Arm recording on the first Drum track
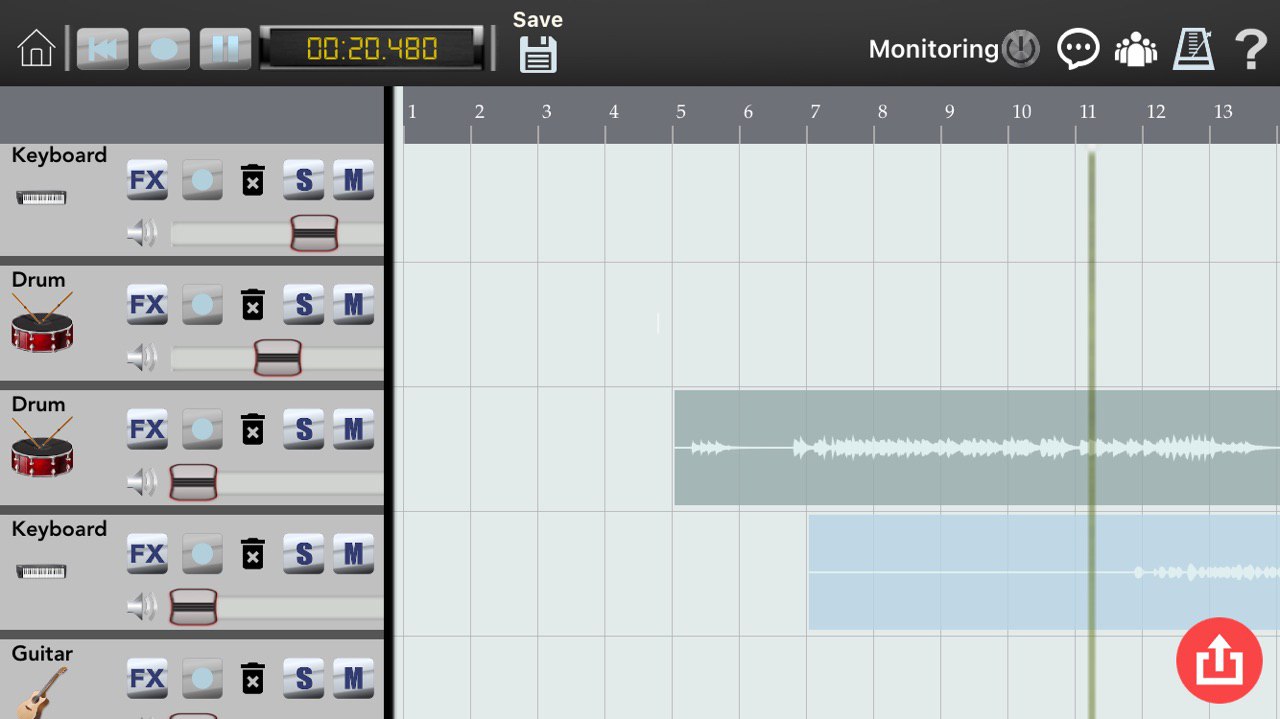 [x=202, y=304]
